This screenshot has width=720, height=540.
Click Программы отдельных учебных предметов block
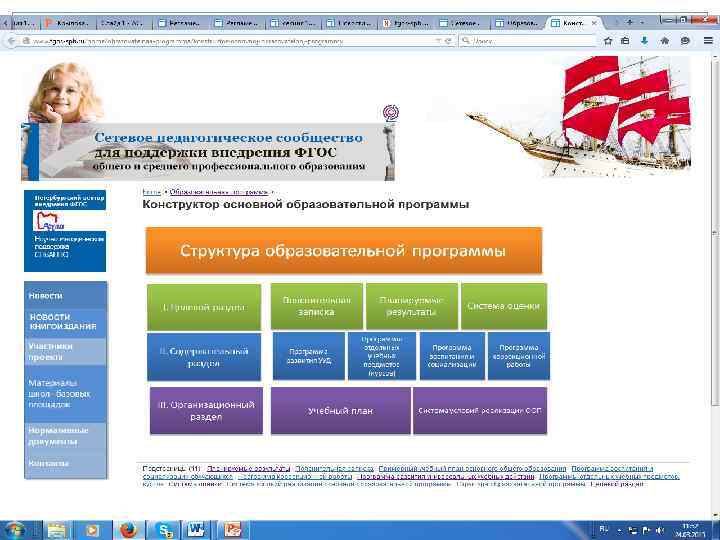[382, 356]
